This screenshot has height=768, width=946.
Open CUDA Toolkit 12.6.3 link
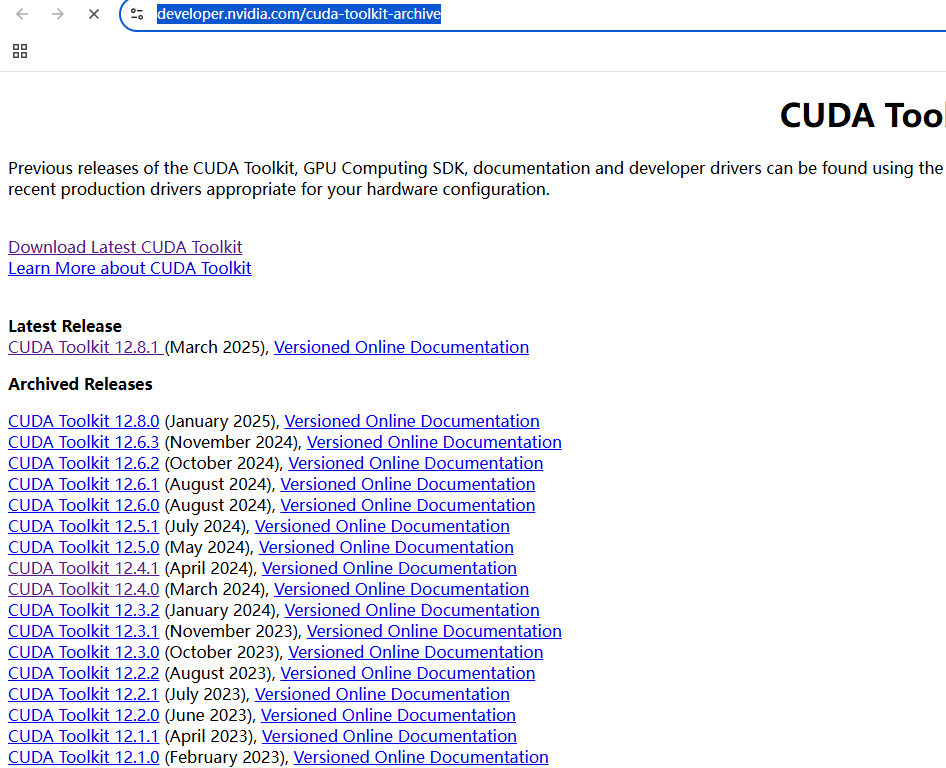click(x=84, y=442)
